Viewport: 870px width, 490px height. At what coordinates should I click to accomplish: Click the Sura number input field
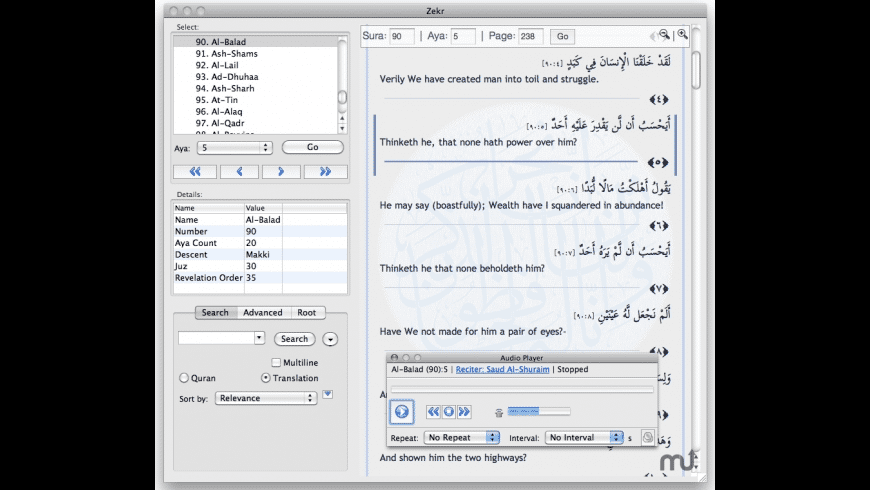(x=402, y=36)
